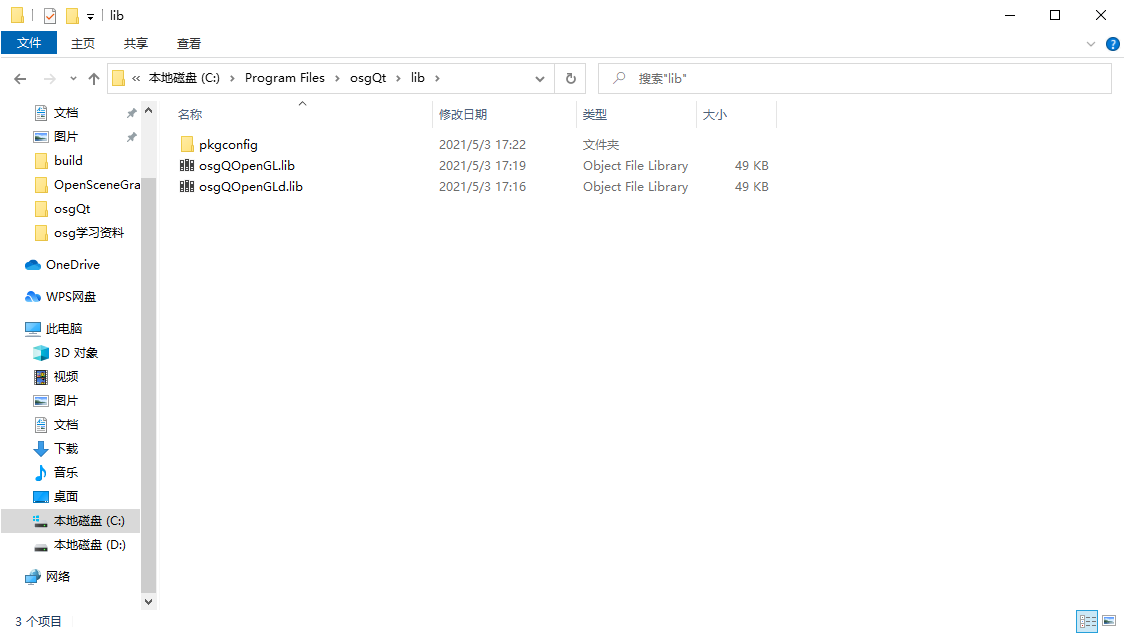Refresh the folder view with the refresh icon

pos(569,77)
